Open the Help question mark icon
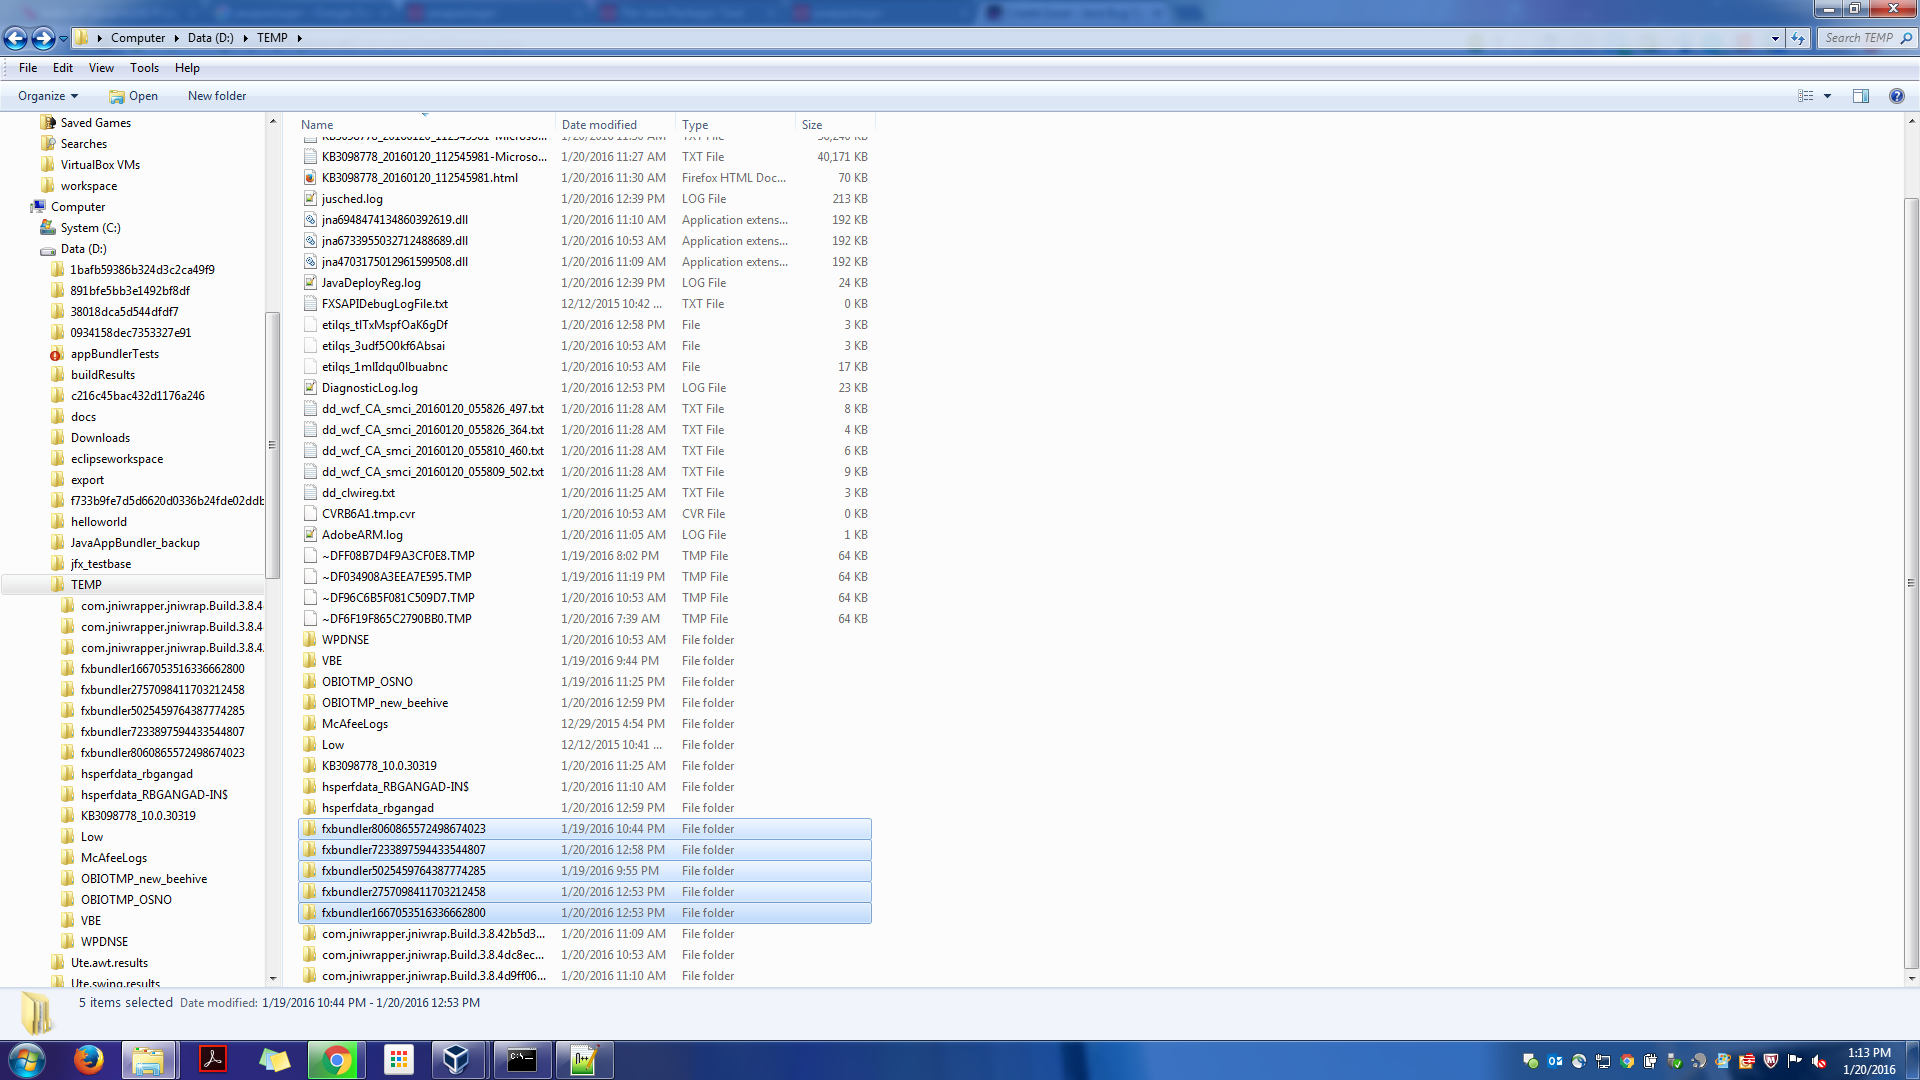This screenshot has width=1920, height=1080. click(x=1896, y=96)
